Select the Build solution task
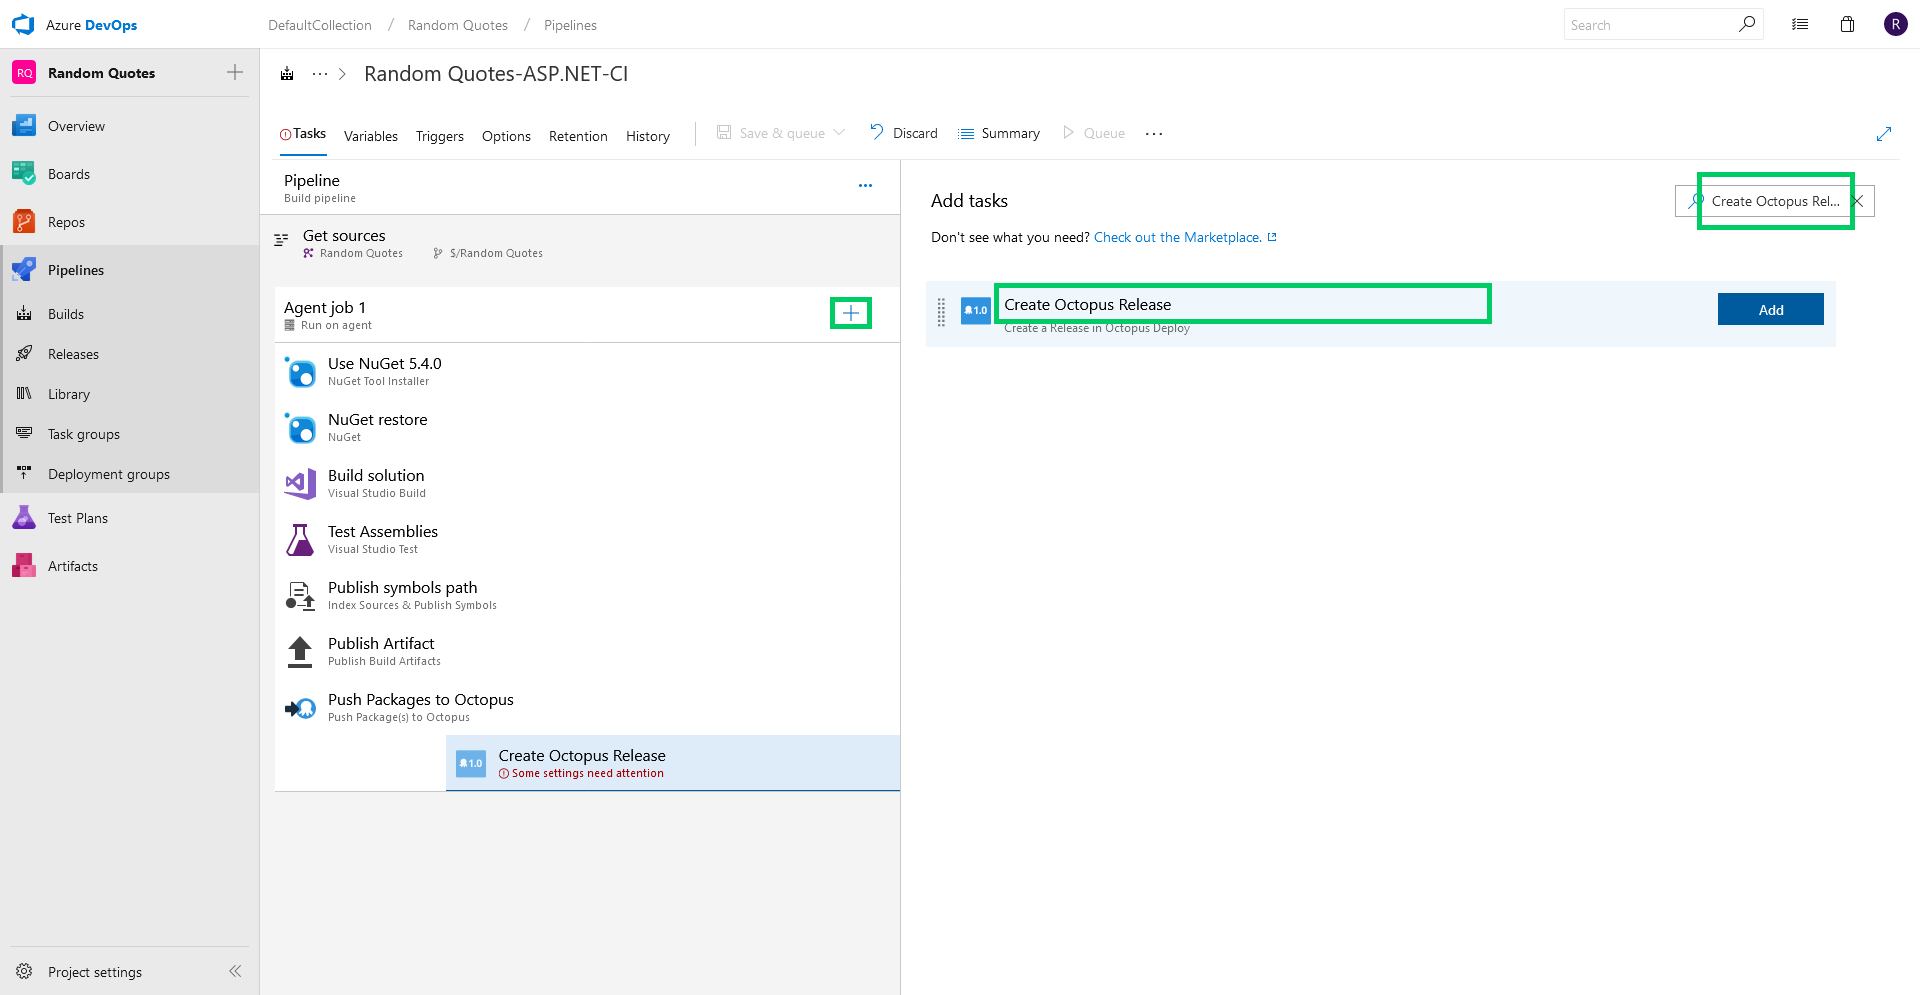 [587, 484]
